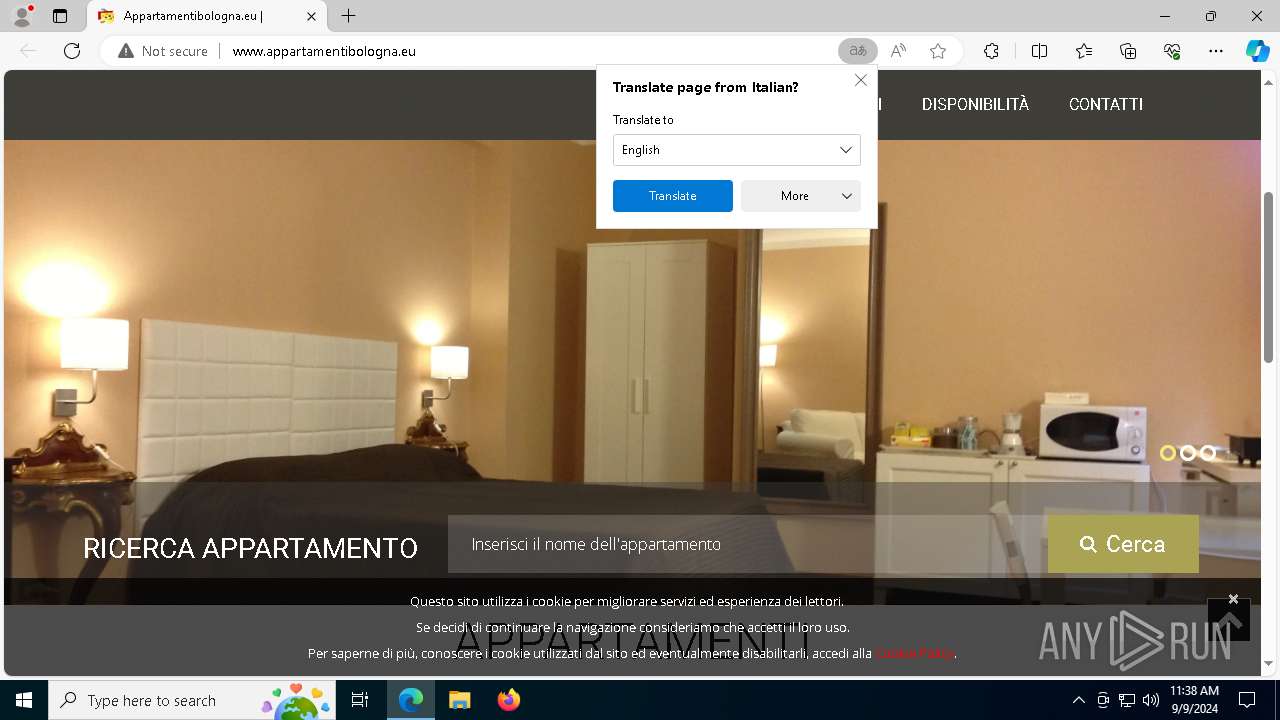Open Collections panel

(1128, 51)
